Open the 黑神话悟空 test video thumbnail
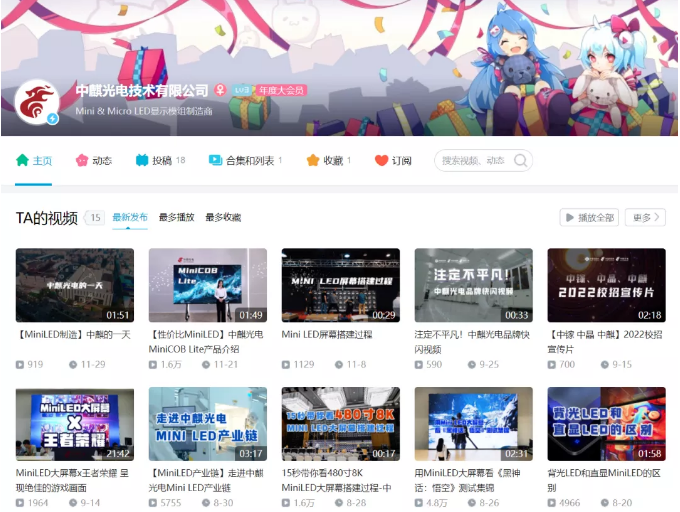The height and width of the screenshot is (512, 680). [474, 424]
